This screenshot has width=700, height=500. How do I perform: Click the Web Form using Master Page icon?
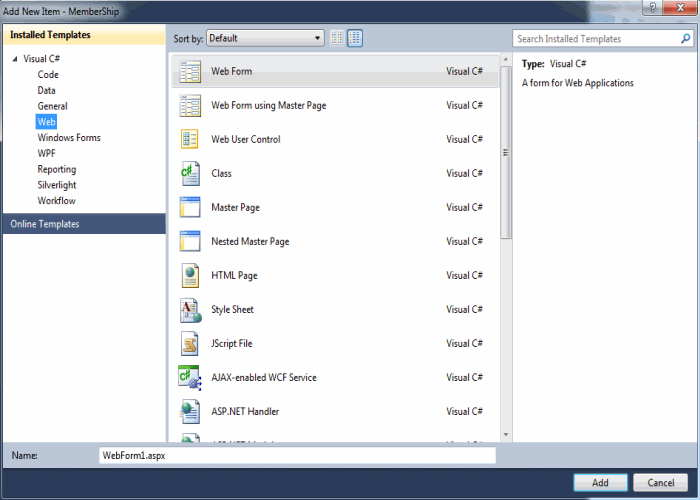point(190,105)
